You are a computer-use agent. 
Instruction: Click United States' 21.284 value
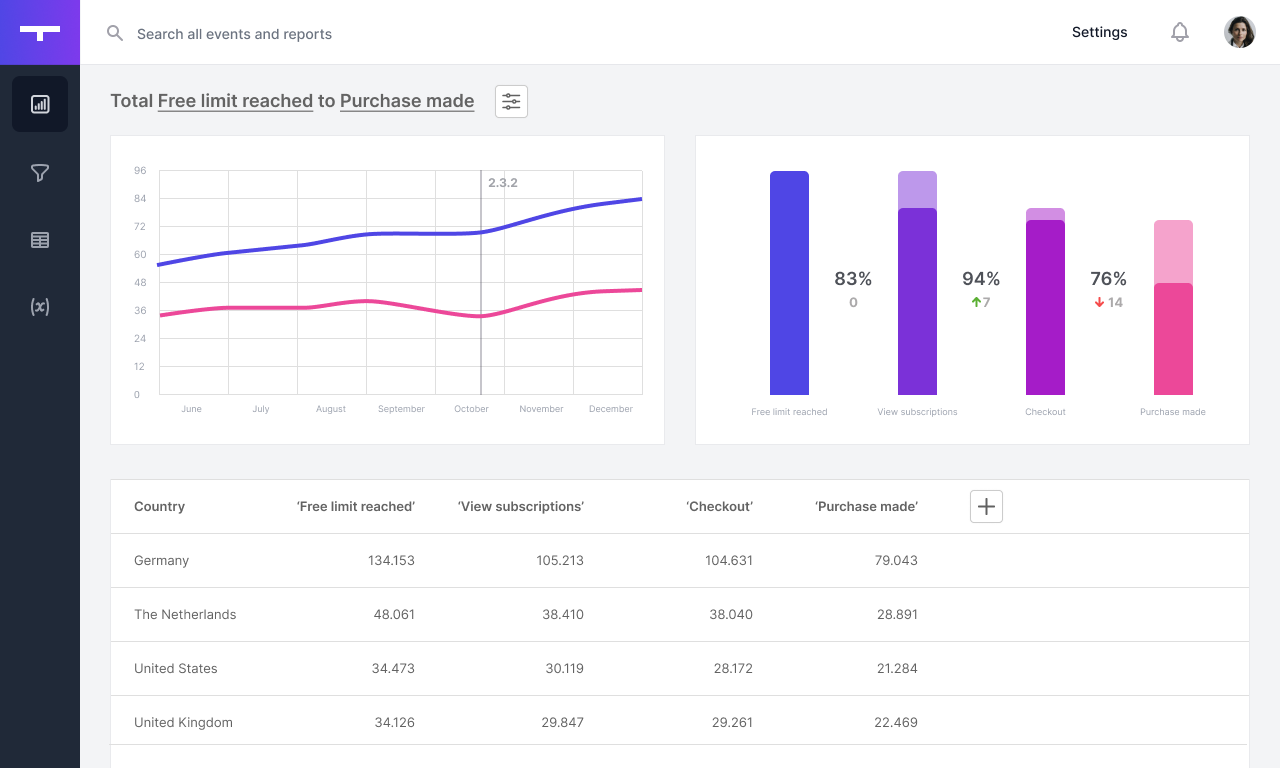[896, 669]
